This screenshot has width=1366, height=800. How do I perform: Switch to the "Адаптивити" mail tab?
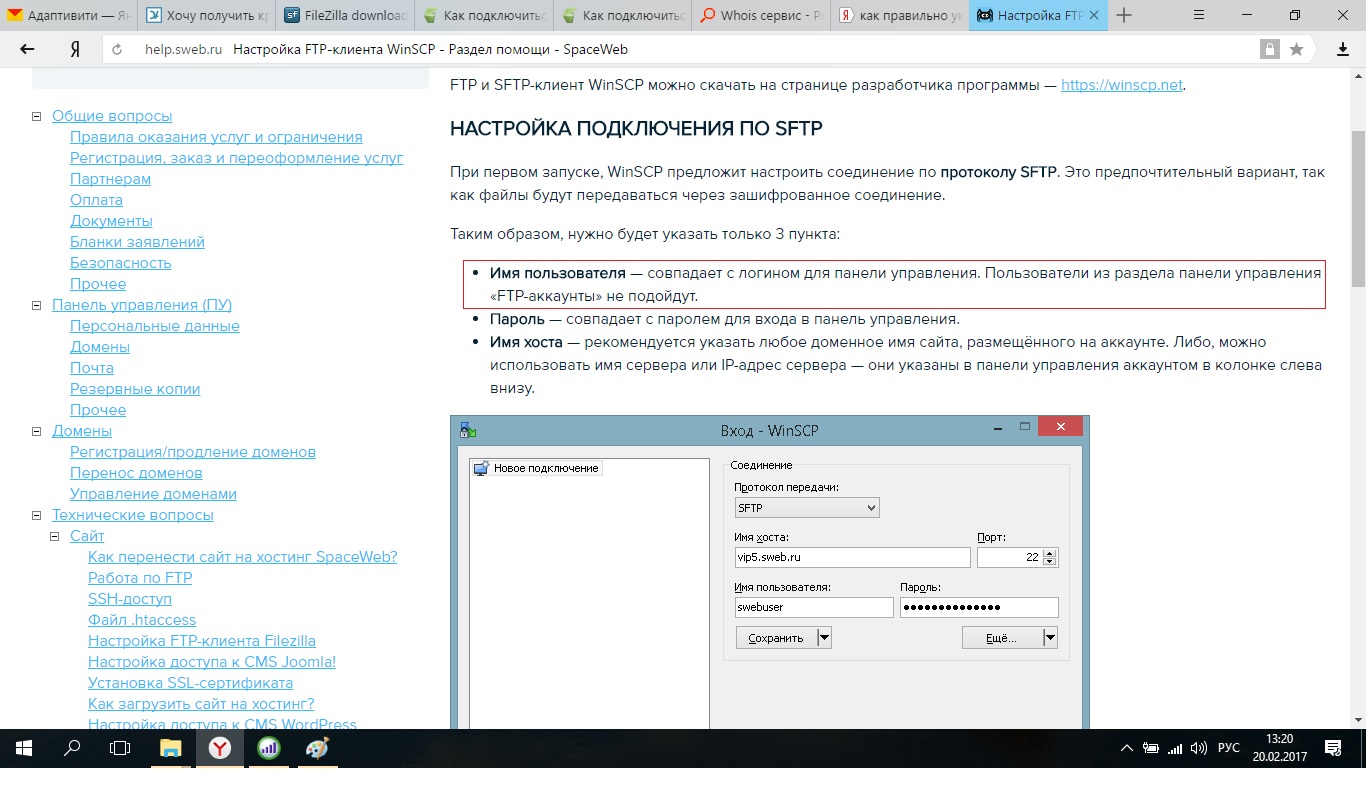(68, 16)
